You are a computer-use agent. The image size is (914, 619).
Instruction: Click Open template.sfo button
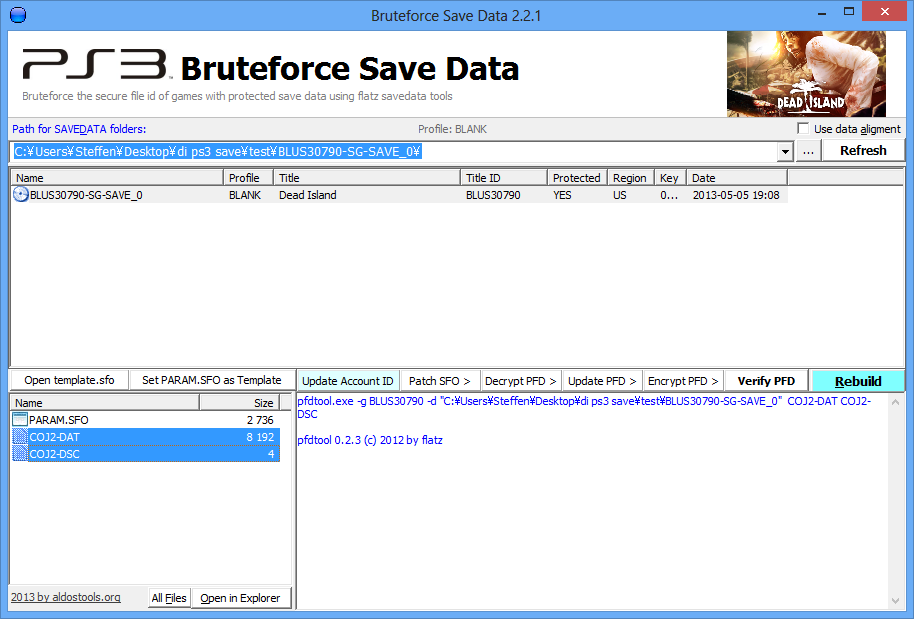(x=69, y=380)
